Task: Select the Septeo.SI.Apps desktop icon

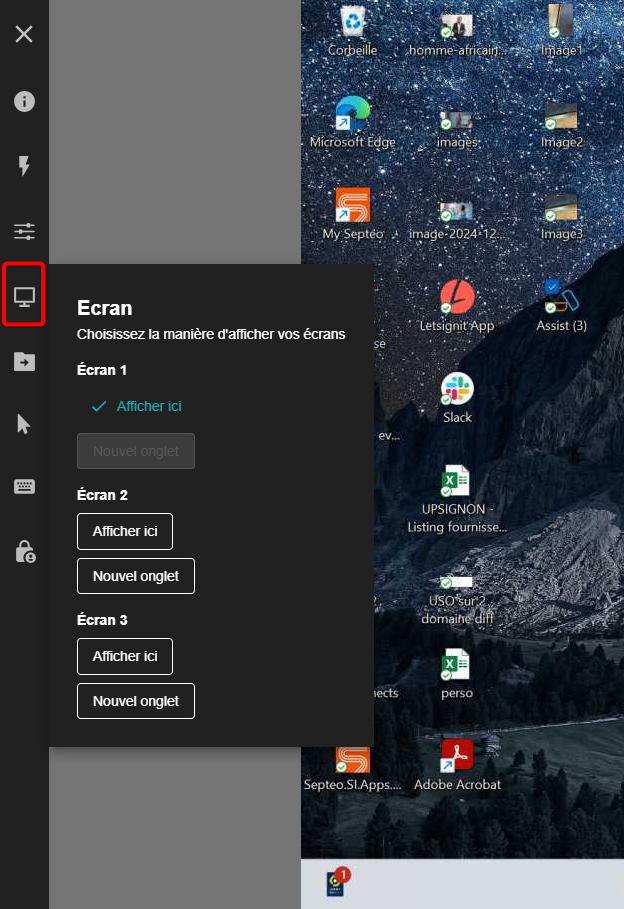Action: 353,768
